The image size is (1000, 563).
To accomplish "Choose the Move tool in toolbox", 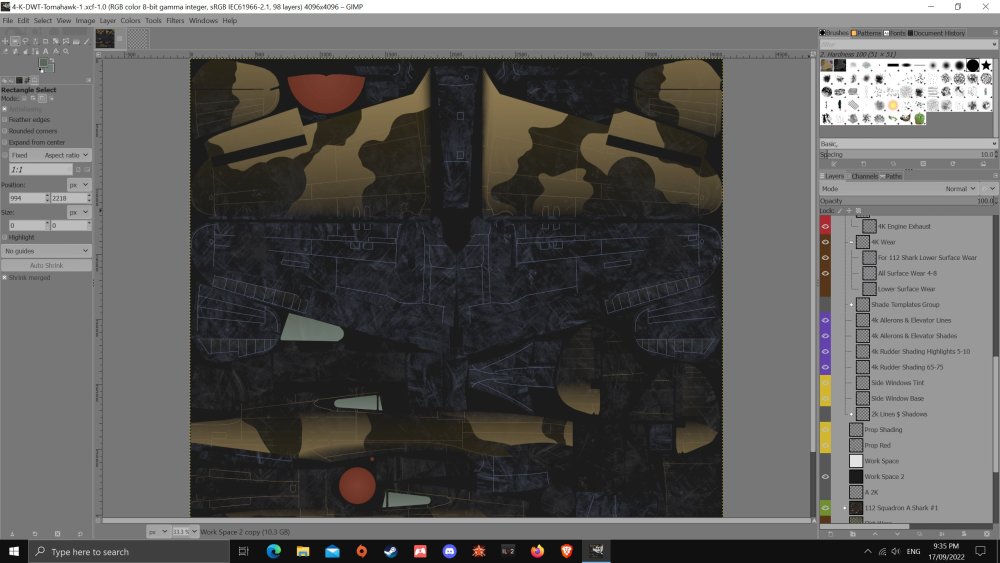I will tap(6, 41).
